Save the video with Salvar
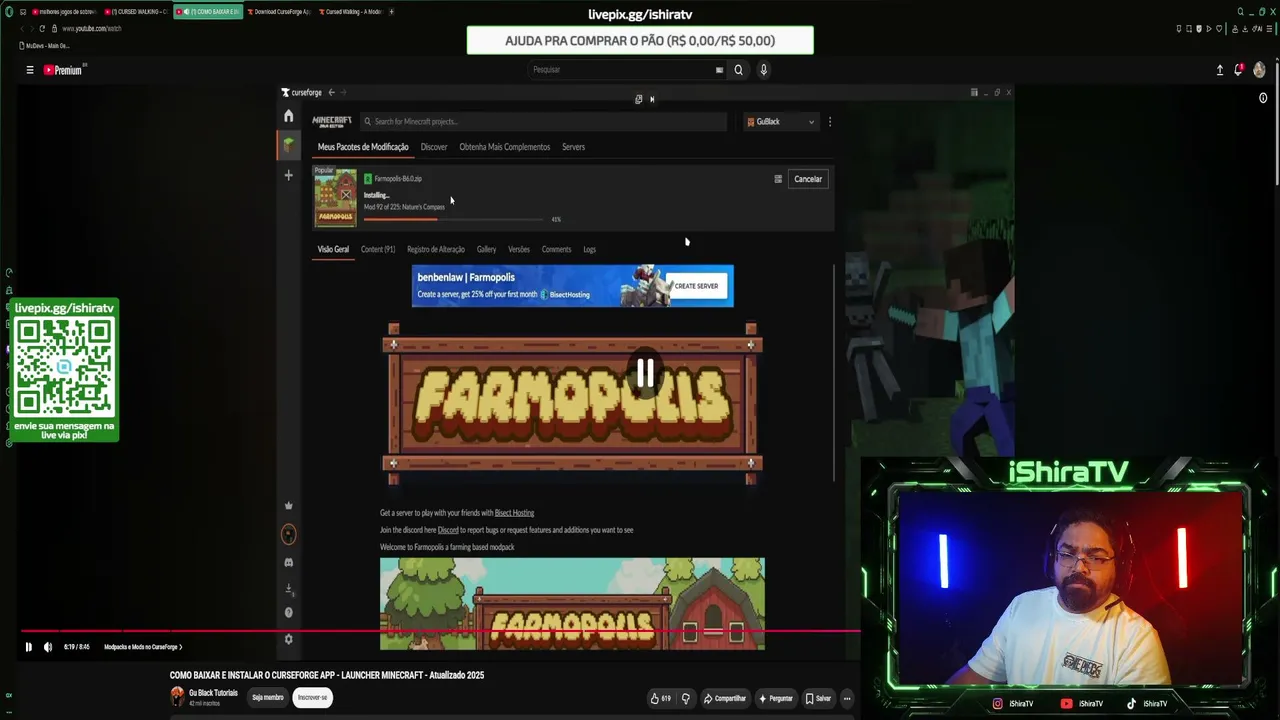This screenshot has height=720, width=1280. click(817, 698)
